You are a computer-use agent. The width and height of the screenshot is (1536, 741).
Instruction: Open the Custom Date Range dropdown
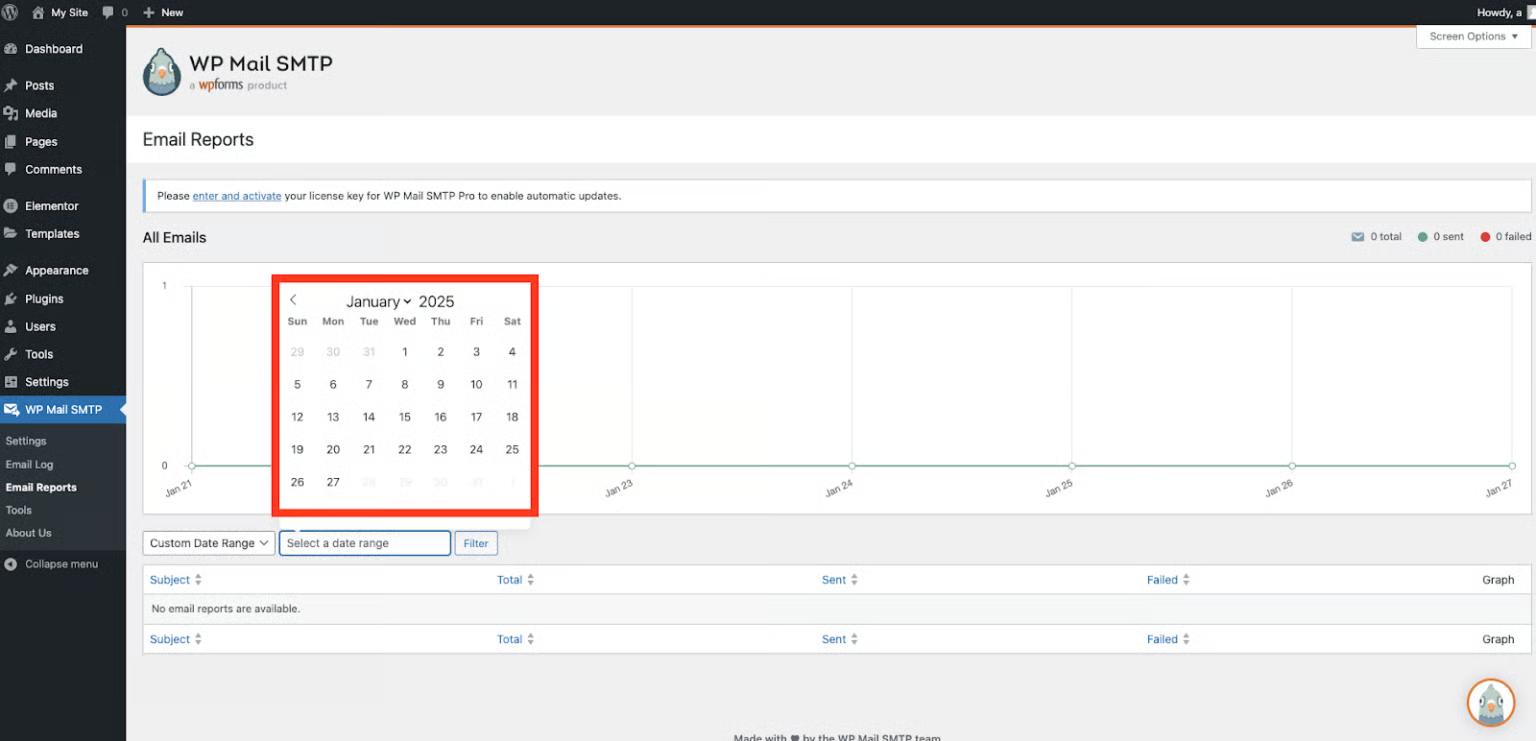pyautogui.click(x=209, y=543)
